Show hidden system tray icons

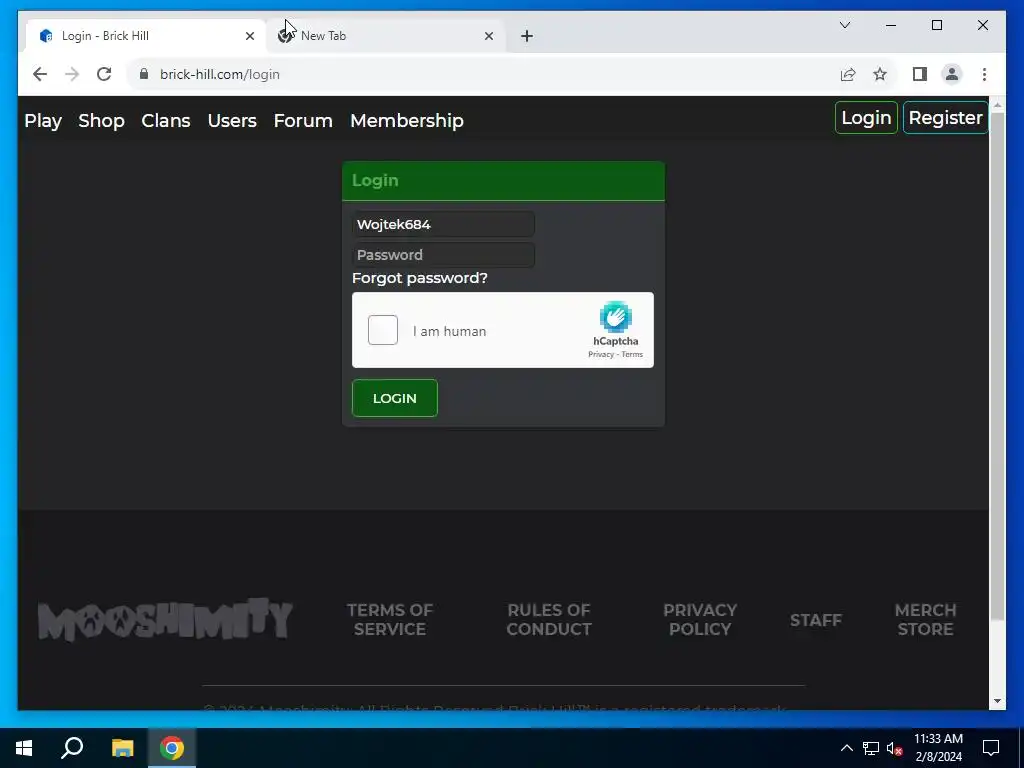[846, 748]
